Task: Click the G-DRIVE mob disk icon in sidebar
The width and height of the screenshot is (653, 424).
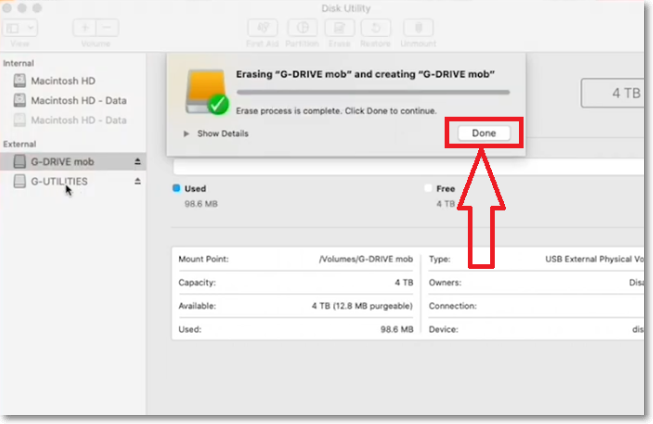Action: coord(20,162)
